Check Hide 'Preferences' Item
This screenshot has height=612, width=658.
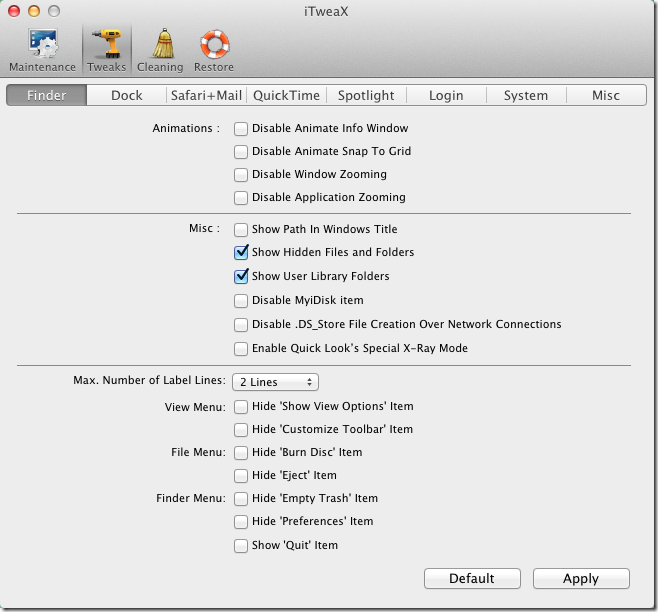click(241, 522)
